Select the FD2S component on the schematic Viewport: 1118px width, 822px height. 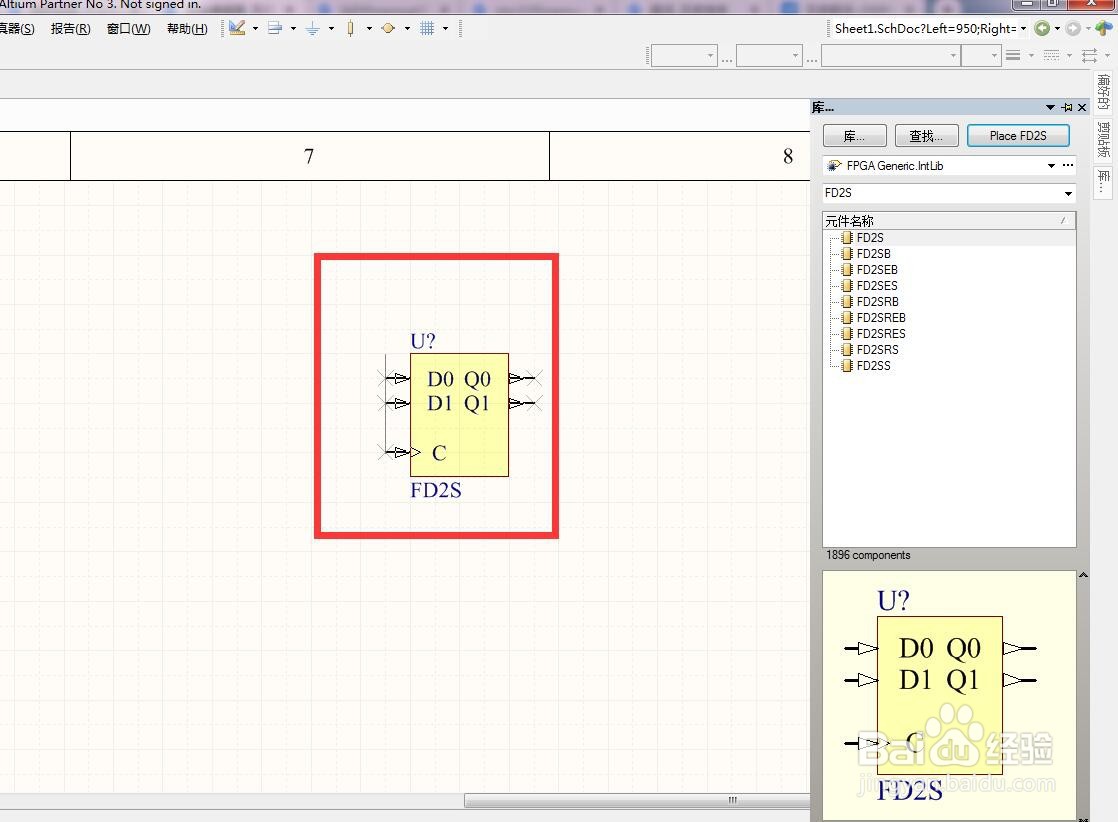click(x=459, y=415)
